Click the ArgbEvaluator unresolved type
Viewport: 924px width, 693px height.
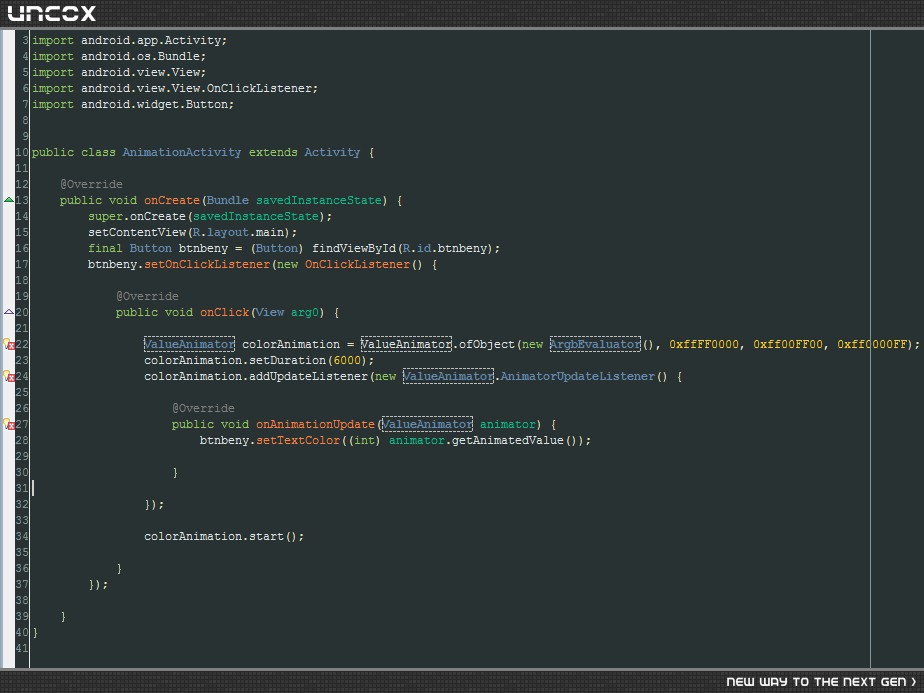[595, 344]
